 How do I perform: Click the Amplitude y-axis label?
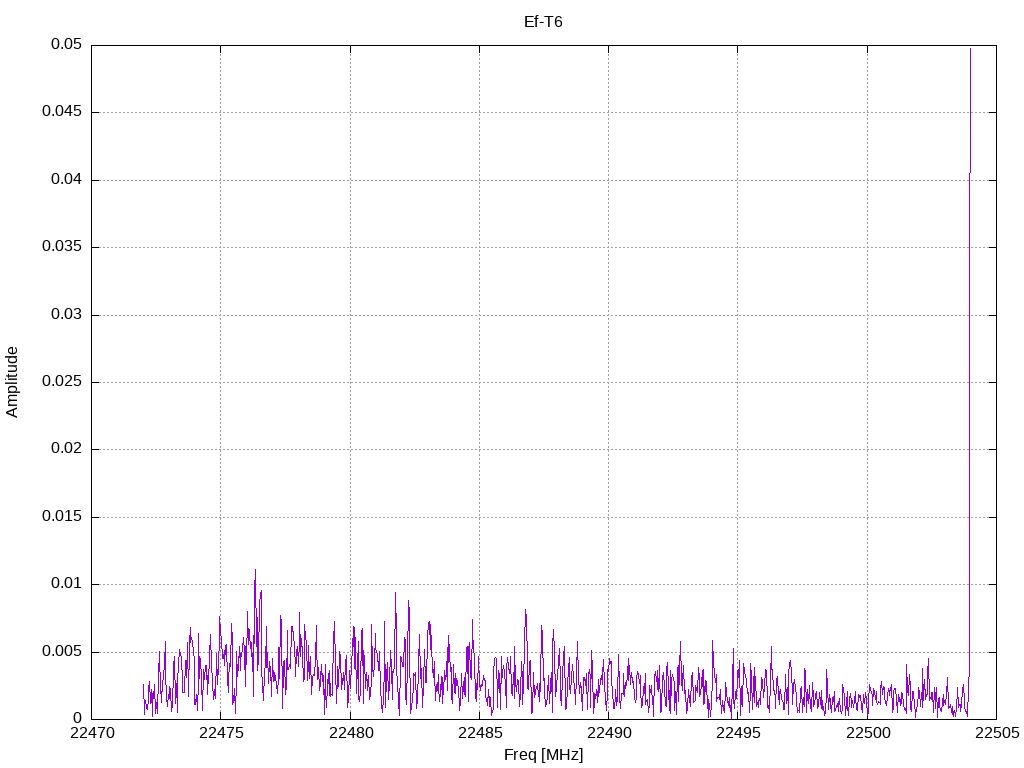12,382
